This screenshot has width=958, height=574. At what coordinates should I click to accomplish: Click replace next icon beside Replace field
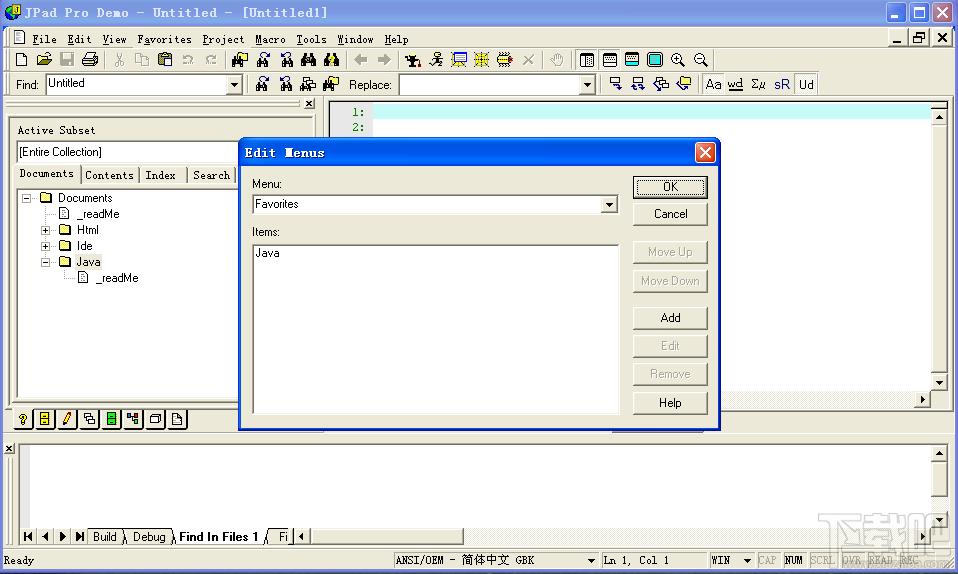[x=615, y=84]
